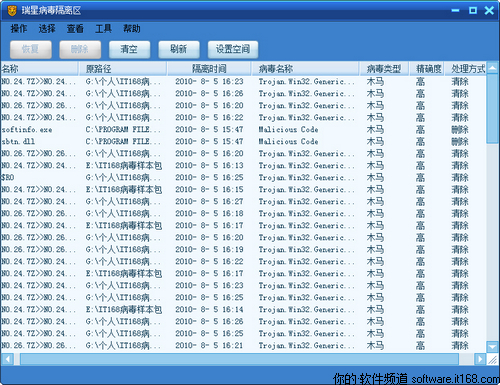Maximize the quarantine window
Image resolution: width=500 pixels, height=385 pixels.
[x=473, y=11]
